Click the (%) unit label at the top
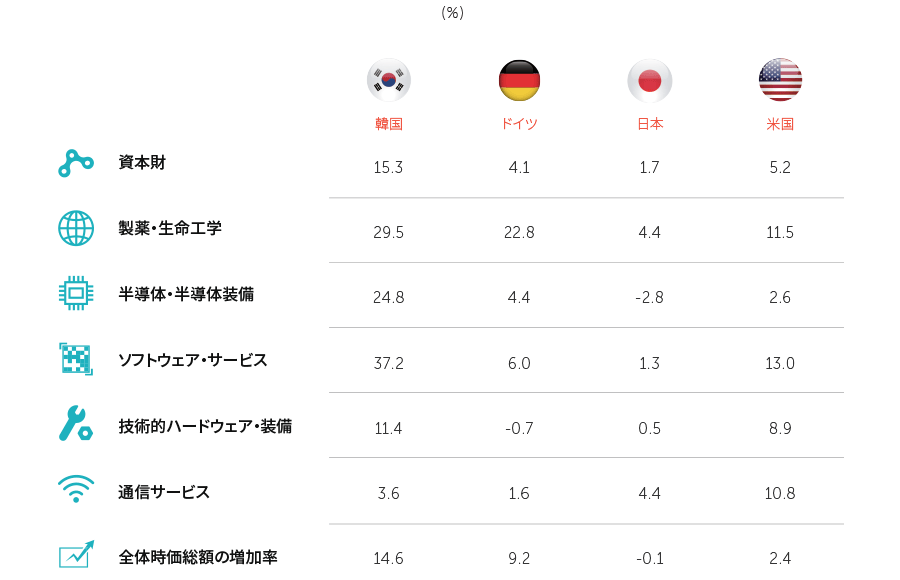 coord(452,13)
